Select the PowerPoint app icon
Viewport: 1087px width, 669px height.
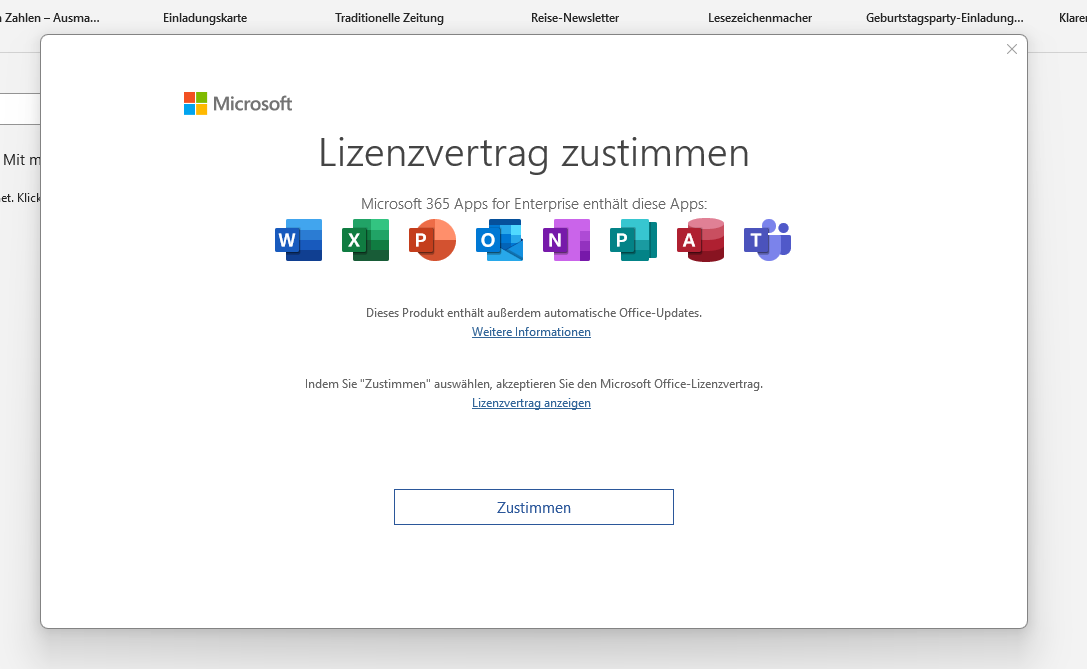pyautogui.click(x=432, y=240)
